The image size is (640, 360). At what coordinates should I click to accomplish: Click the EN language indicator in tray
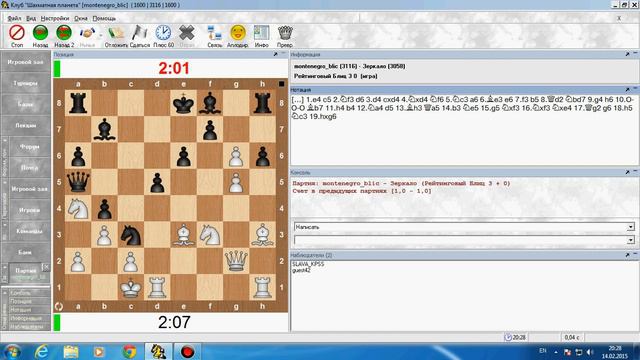[x=542, y=351]
